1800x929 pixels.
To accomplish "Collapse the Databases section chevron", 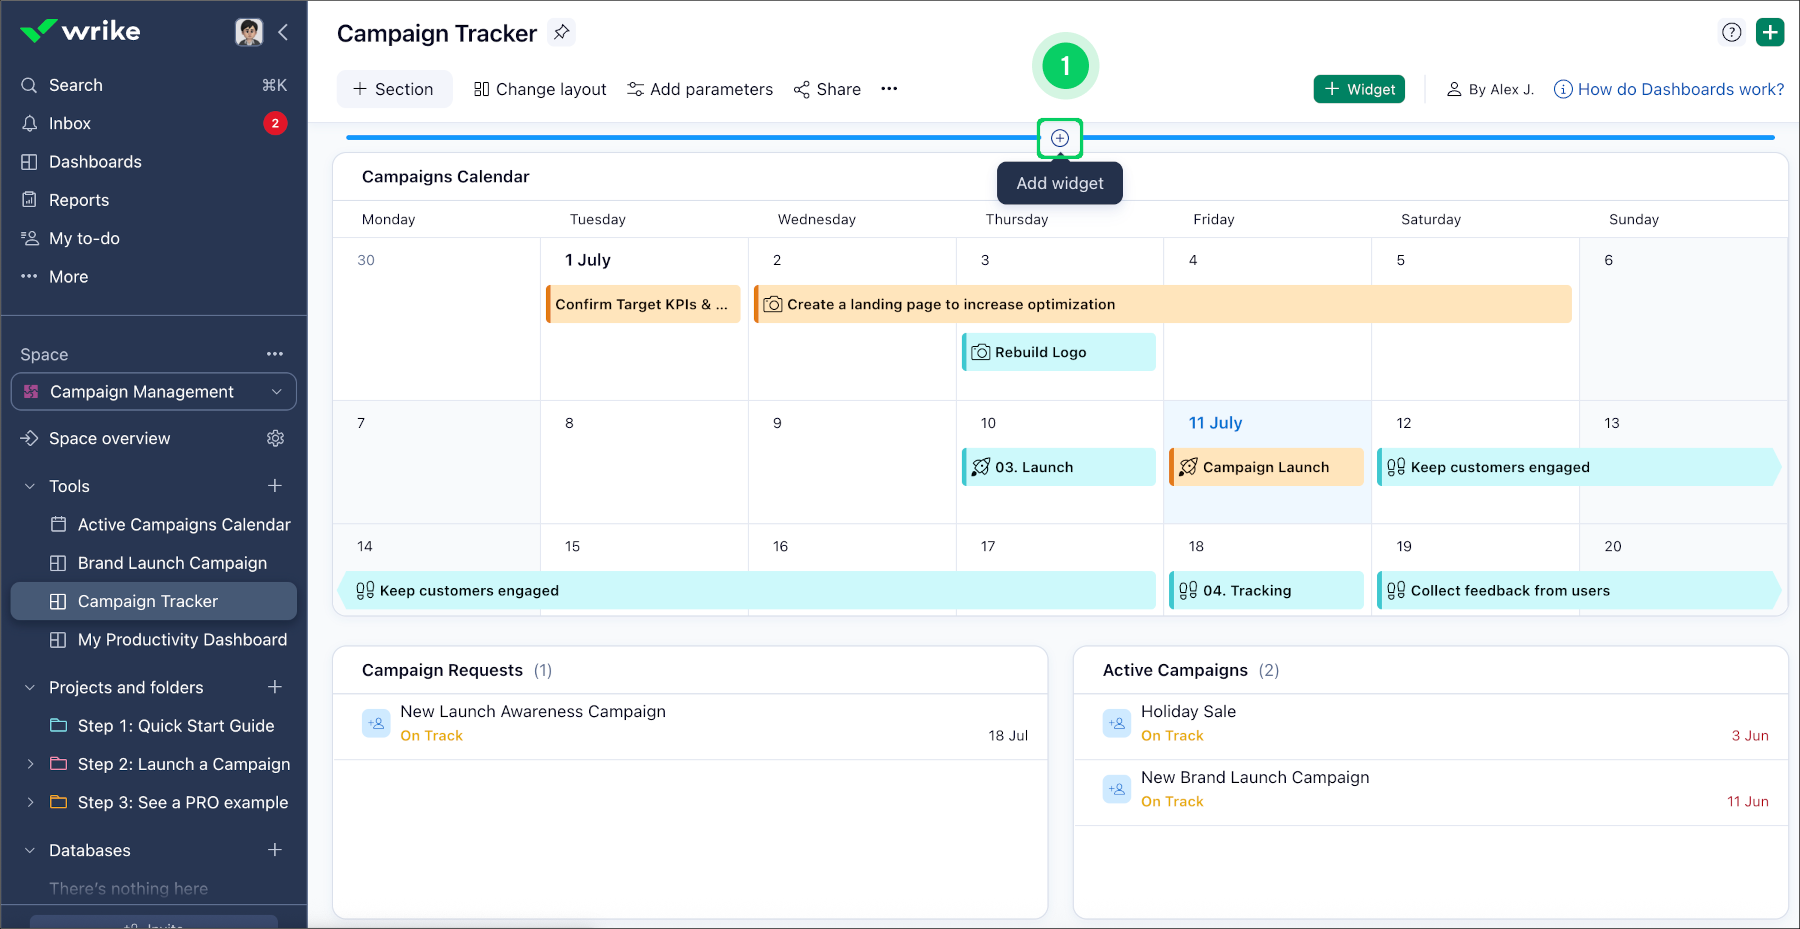I will pos(30,850).
